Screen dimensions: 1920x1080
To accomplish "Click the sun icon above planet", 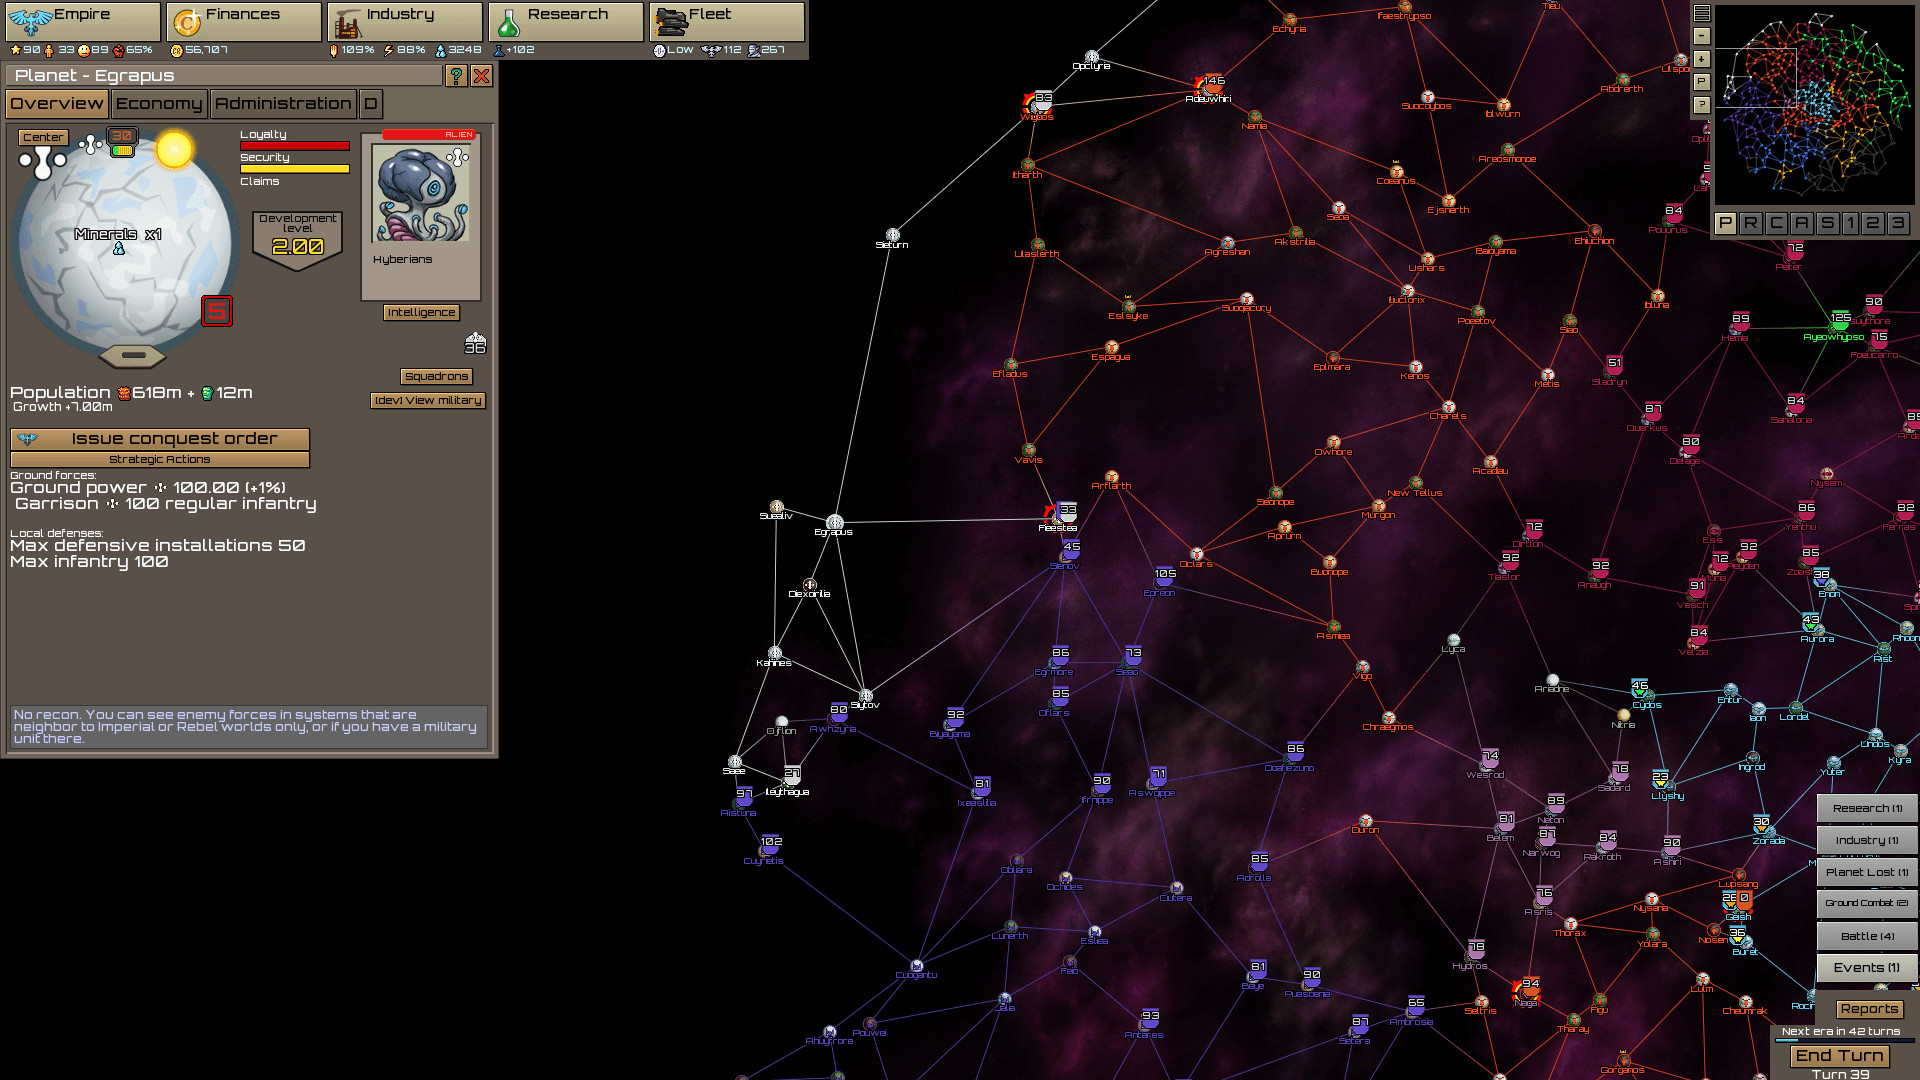I will click(x=174, y=150).
